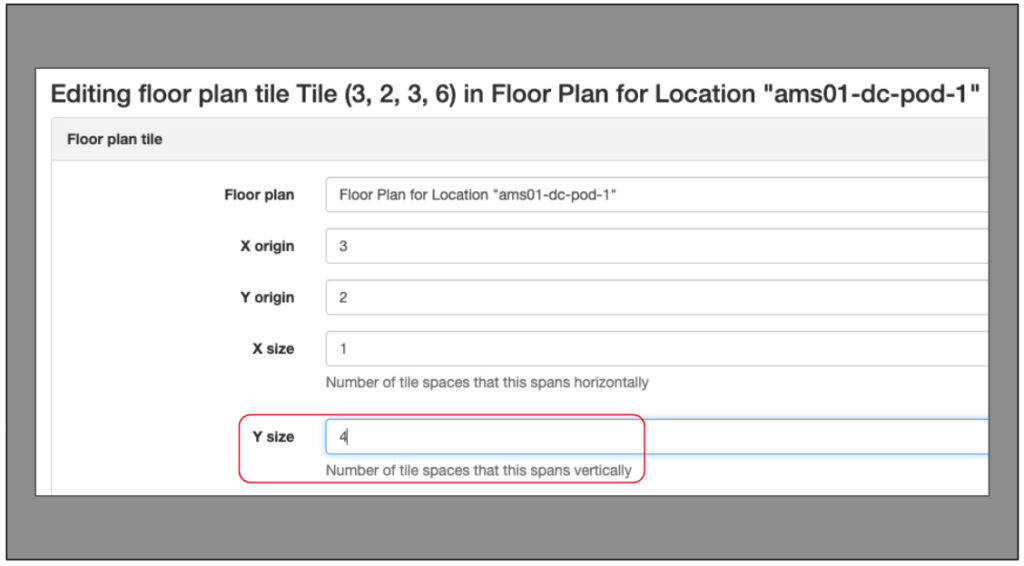Click the 'X size' label

click(x=273, y=349)
